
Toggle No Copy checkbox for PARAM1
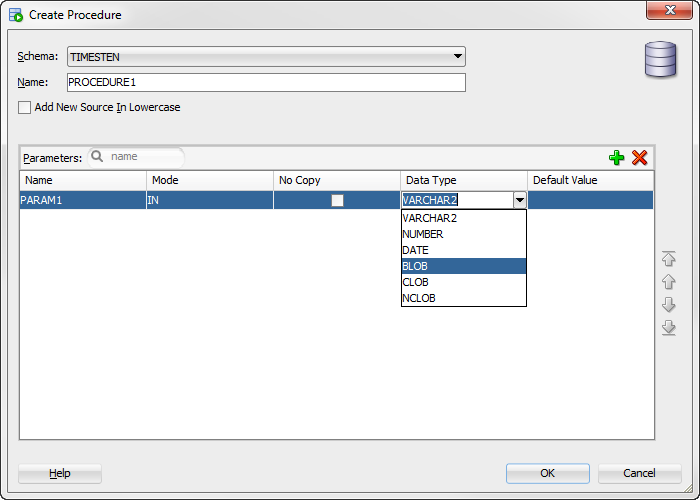337,200
